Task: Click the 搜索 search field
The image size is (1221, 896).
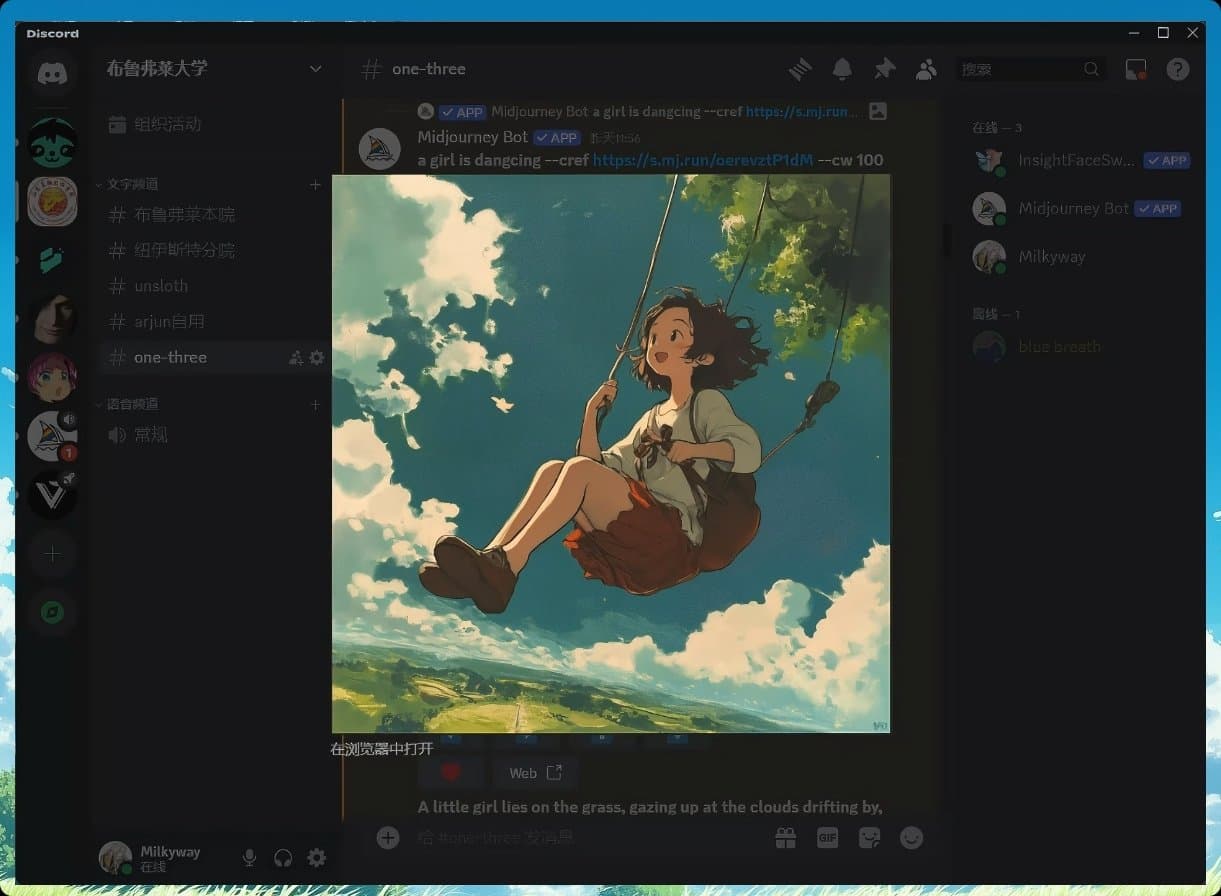Action: (x=1020, y=69)
